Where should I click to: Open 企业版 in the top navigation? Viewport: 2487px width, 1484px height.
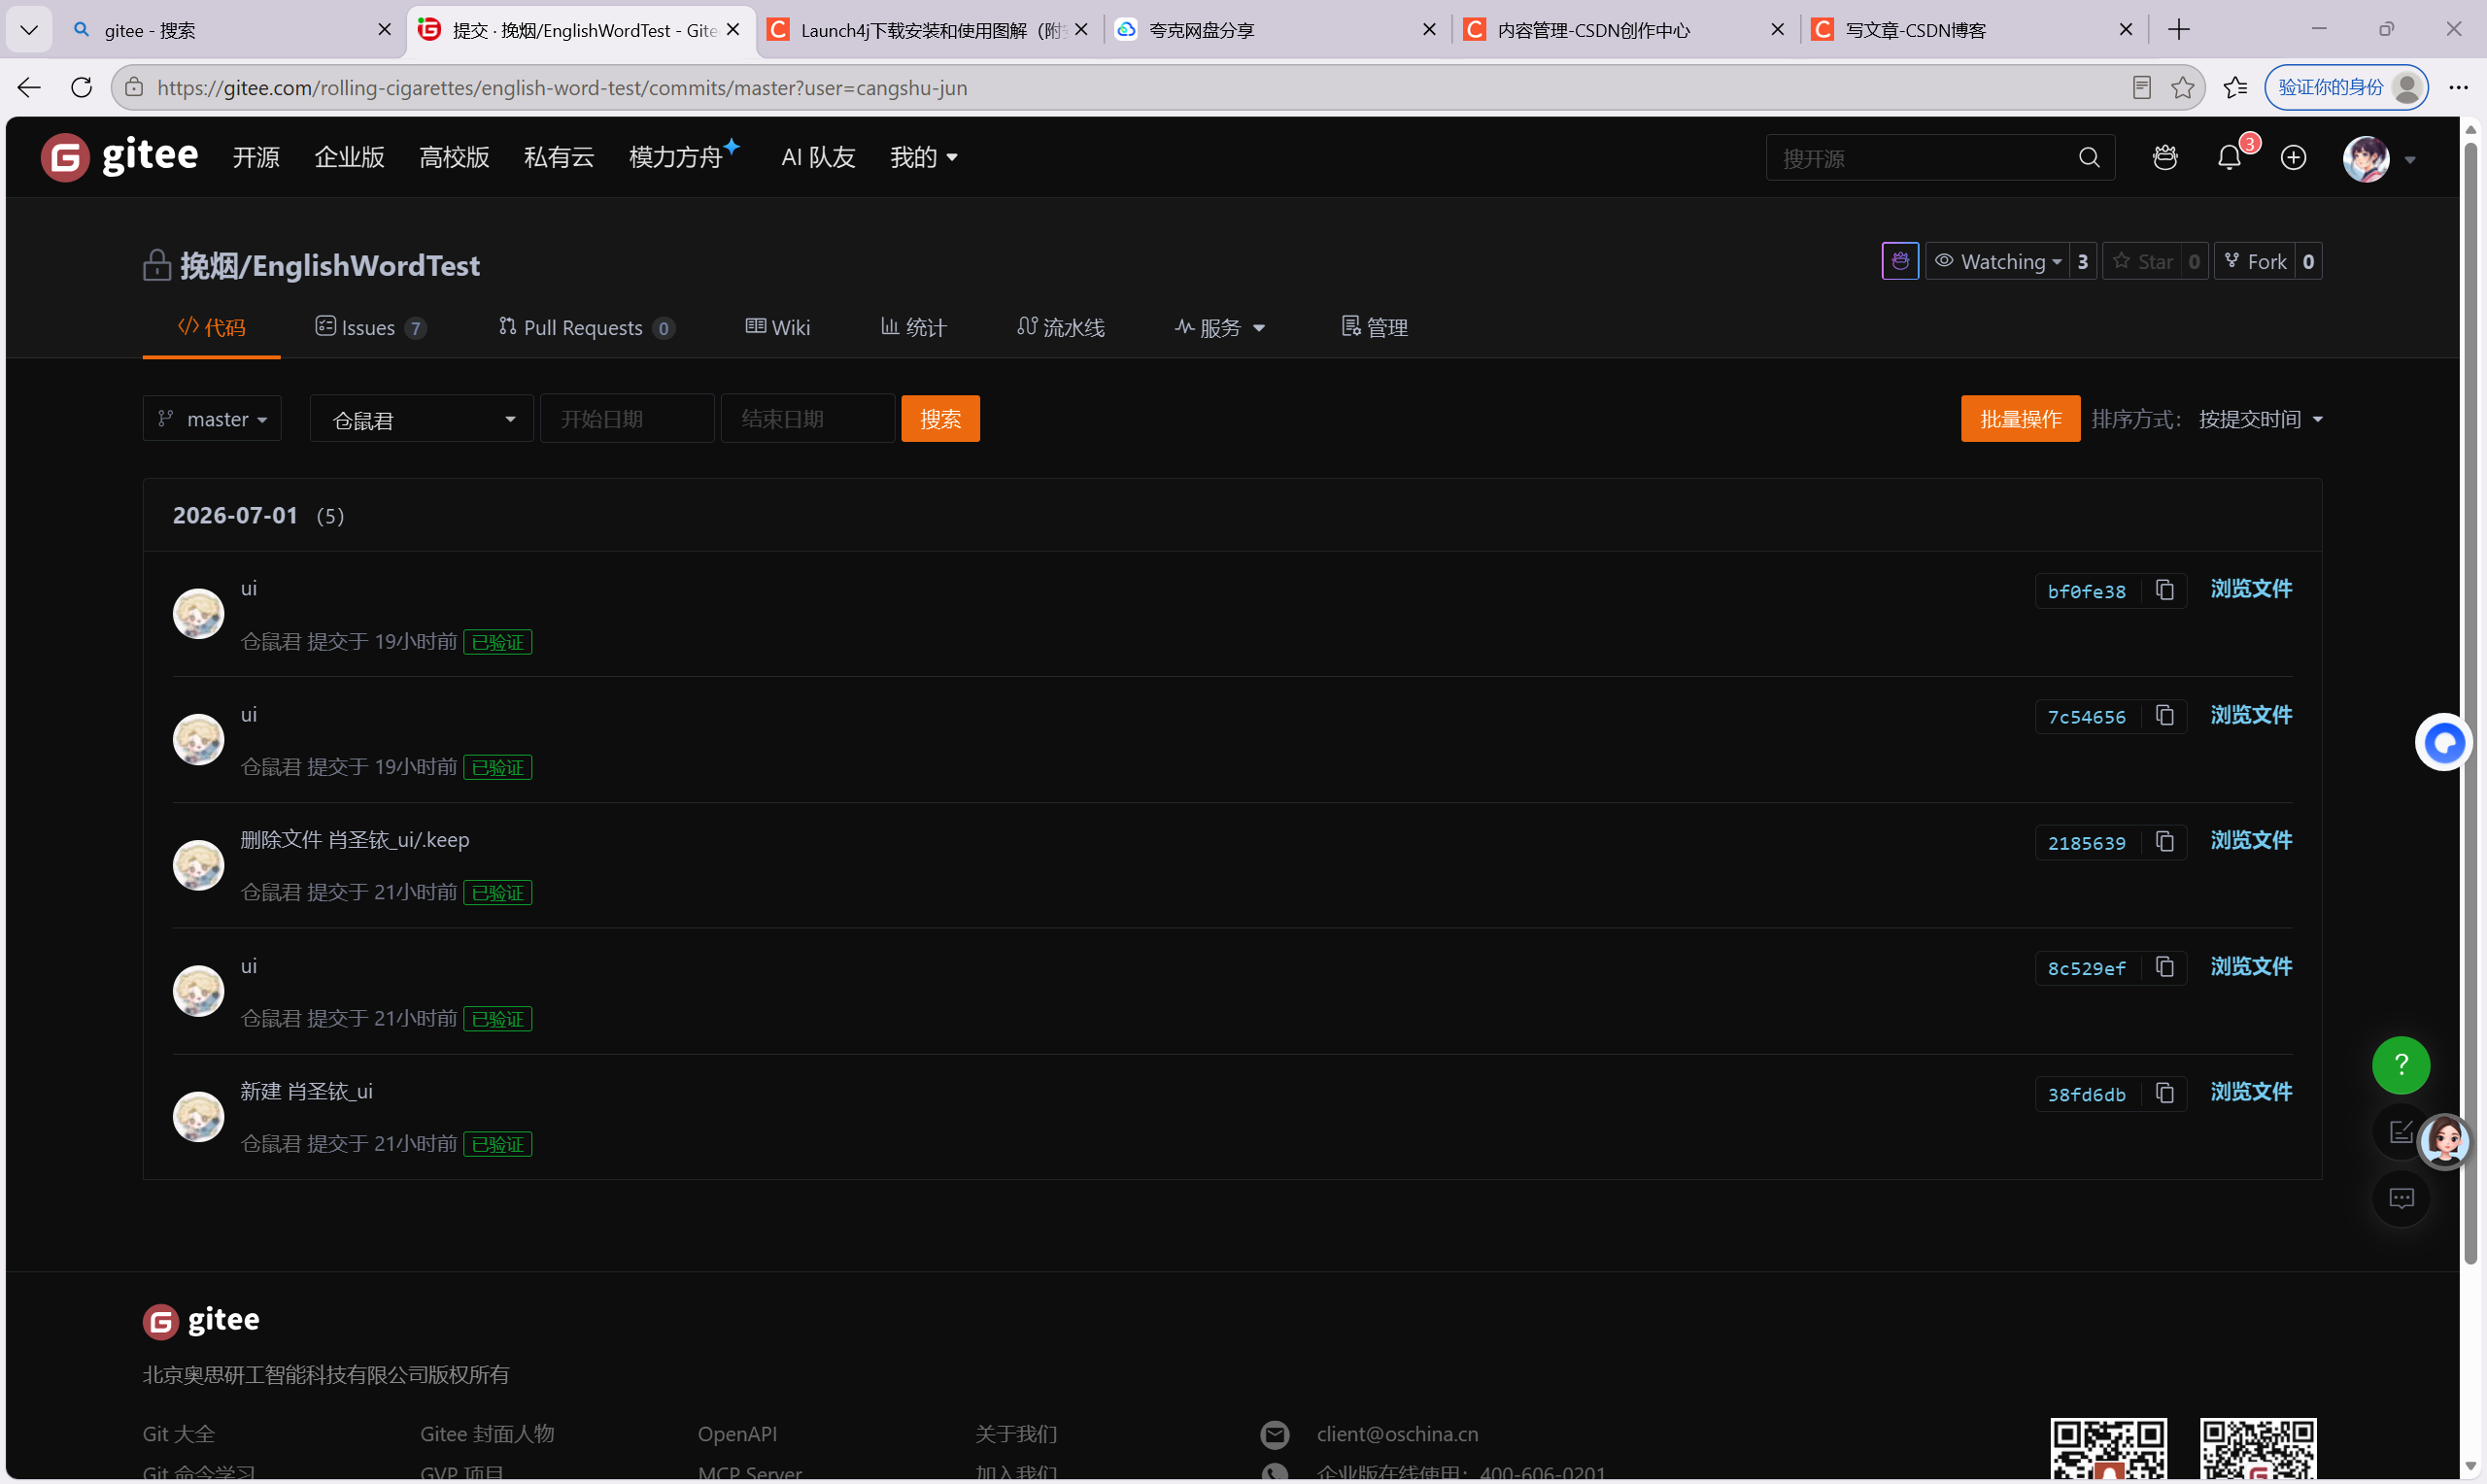click(349, 157)
